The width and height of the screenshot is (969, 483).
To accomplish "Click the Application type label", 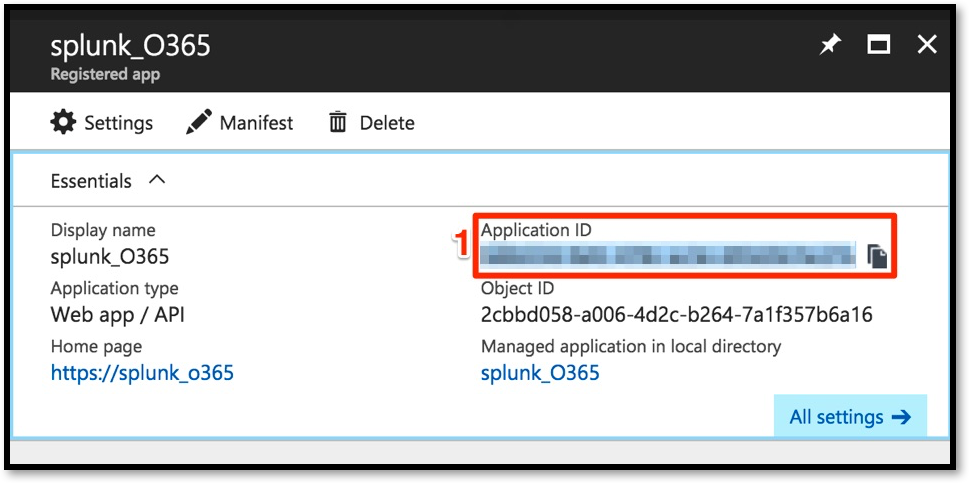I will [x=114, y=288].
